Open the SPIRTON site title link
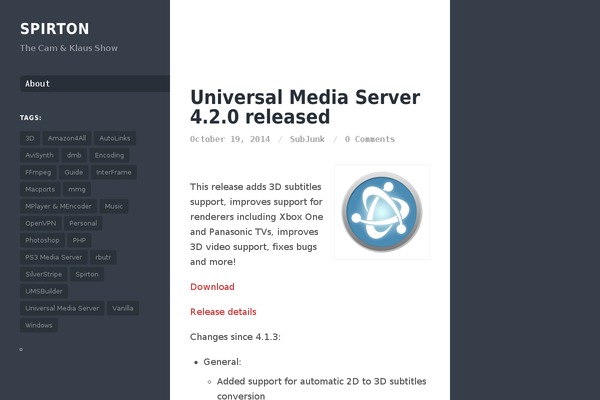The image size is (600, 400). [x=54, y=29]
